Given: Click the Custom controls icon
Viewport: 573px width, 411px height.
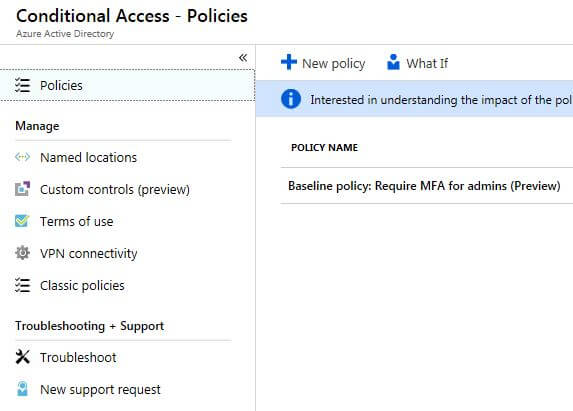Looking at the screenshot, I should 22,189.
